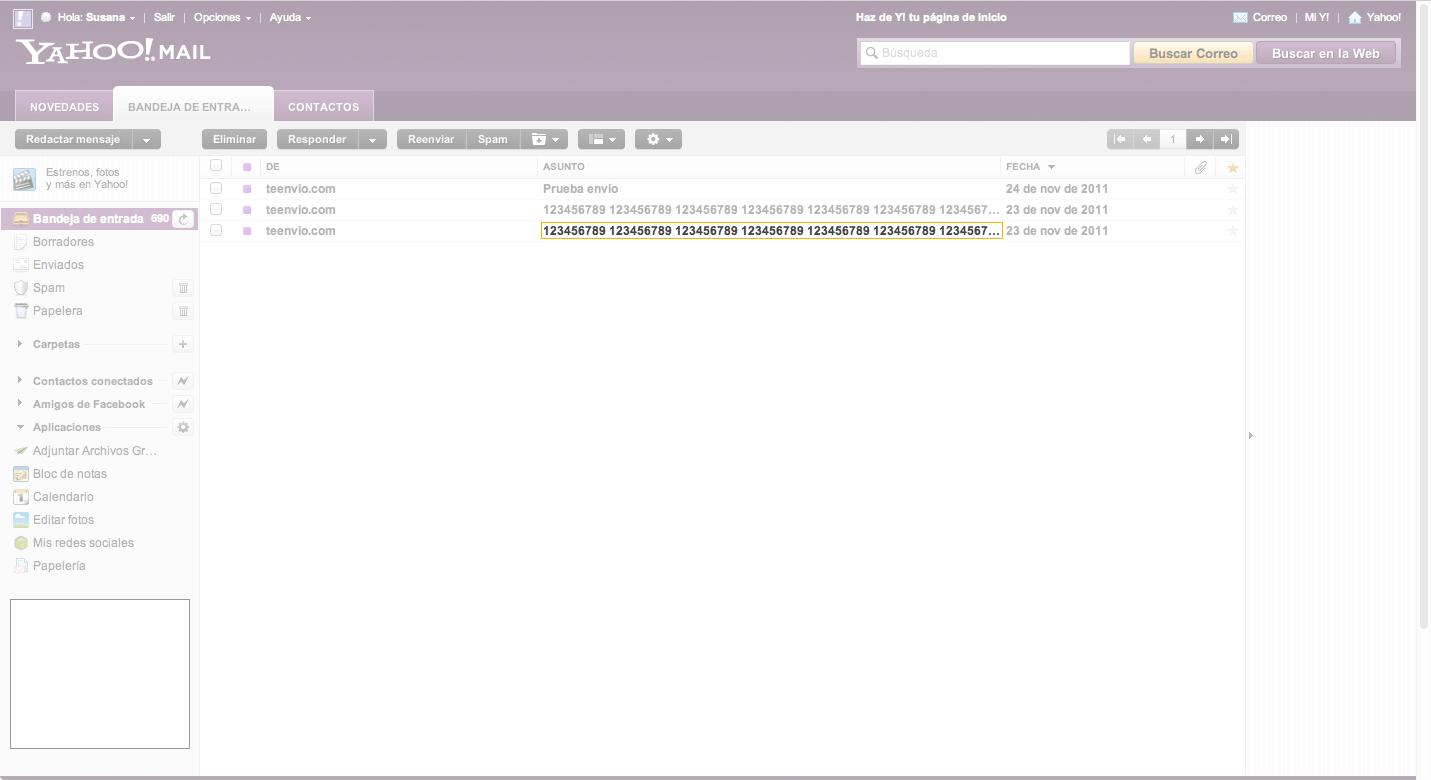The image size is (1431, 780).
Task: Star the last teenvio.com message
Action: click(1233, 231)
